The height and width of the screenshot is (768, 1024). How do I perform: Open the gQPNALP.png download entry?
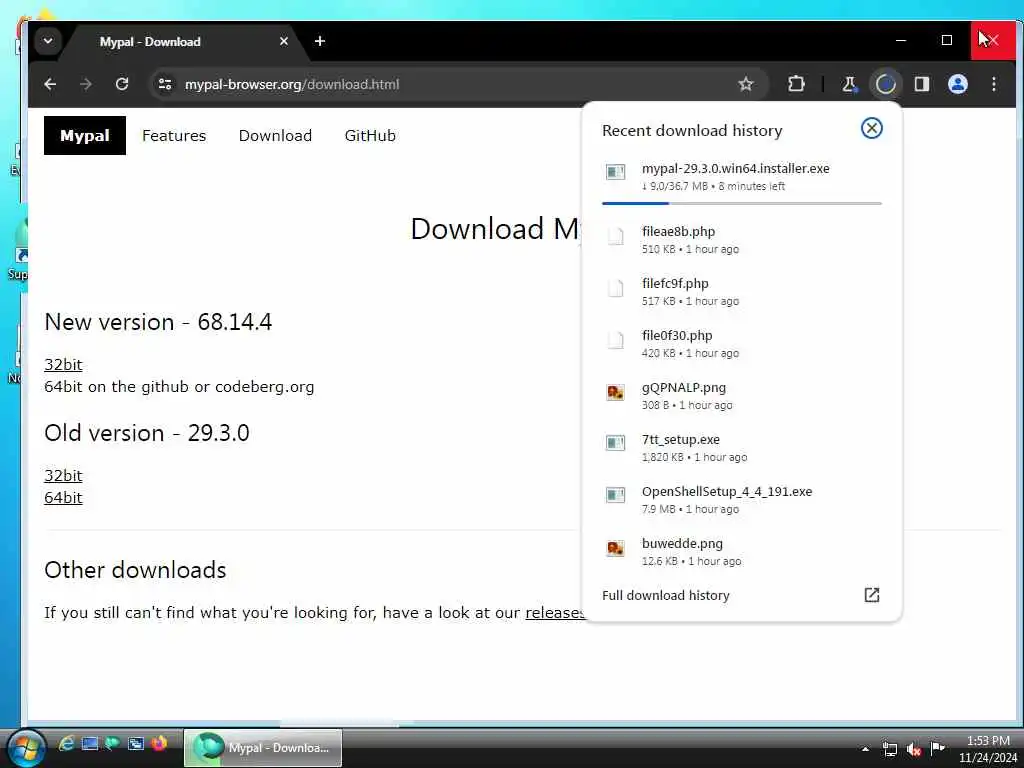click(741, 396)
